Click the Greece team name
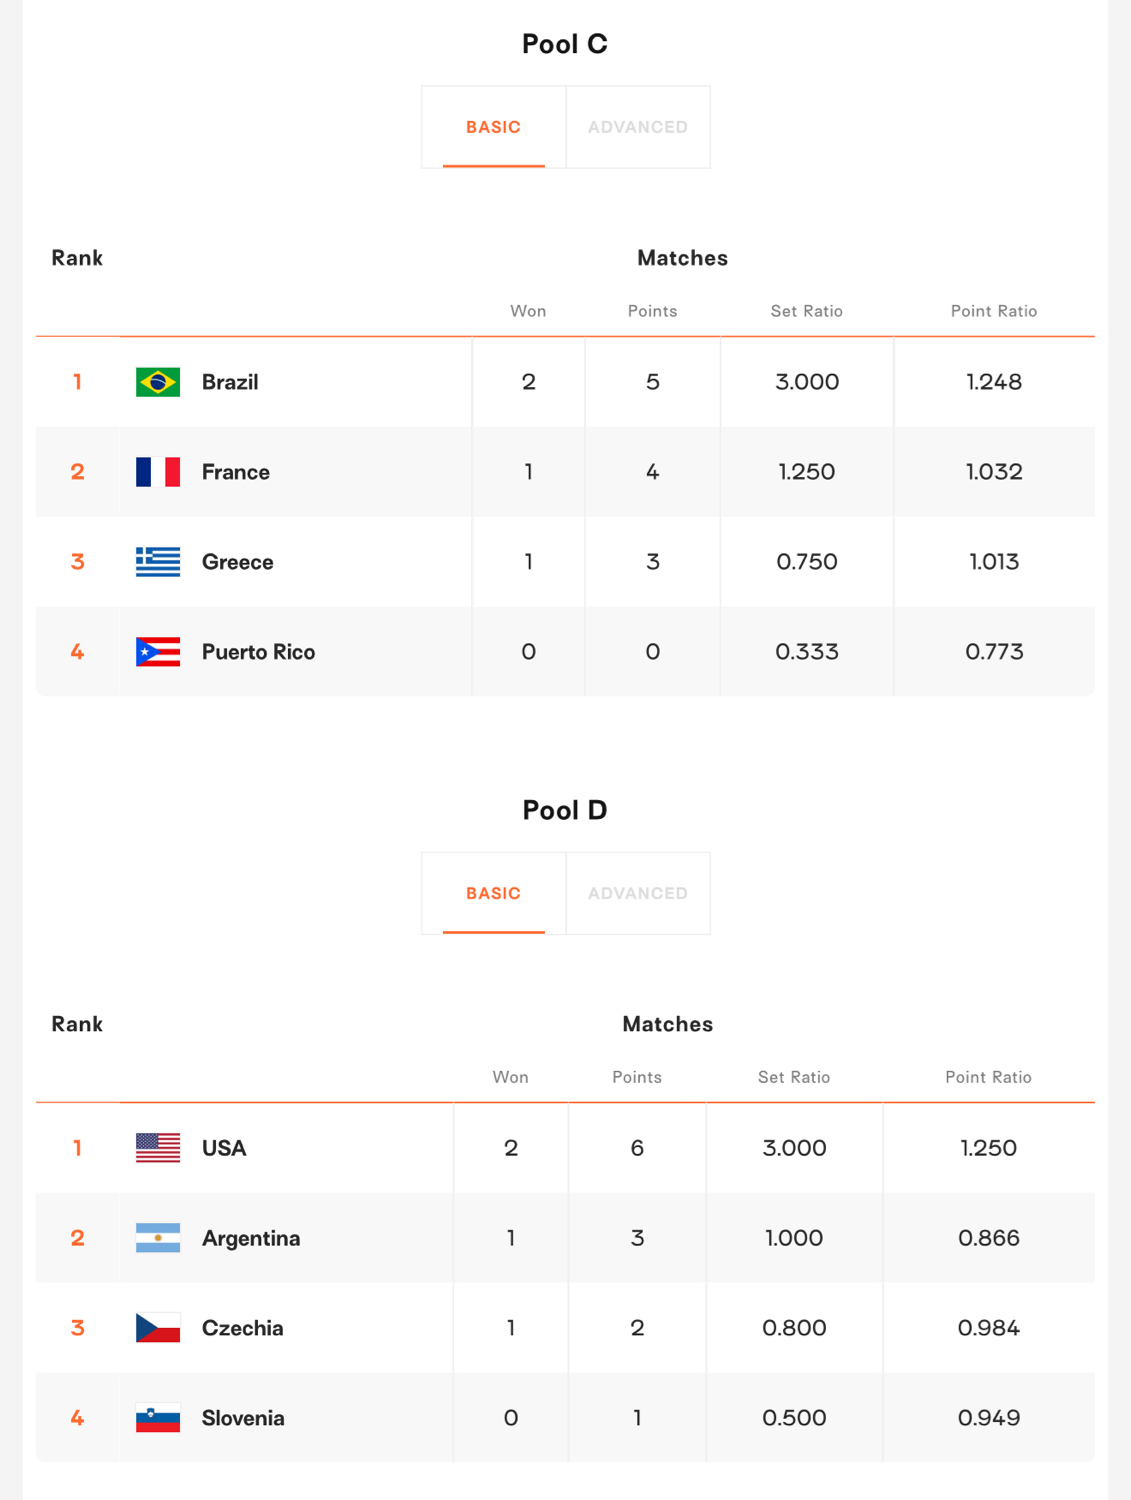This screenshot has width=1131, height=1500. click(237, 562)
